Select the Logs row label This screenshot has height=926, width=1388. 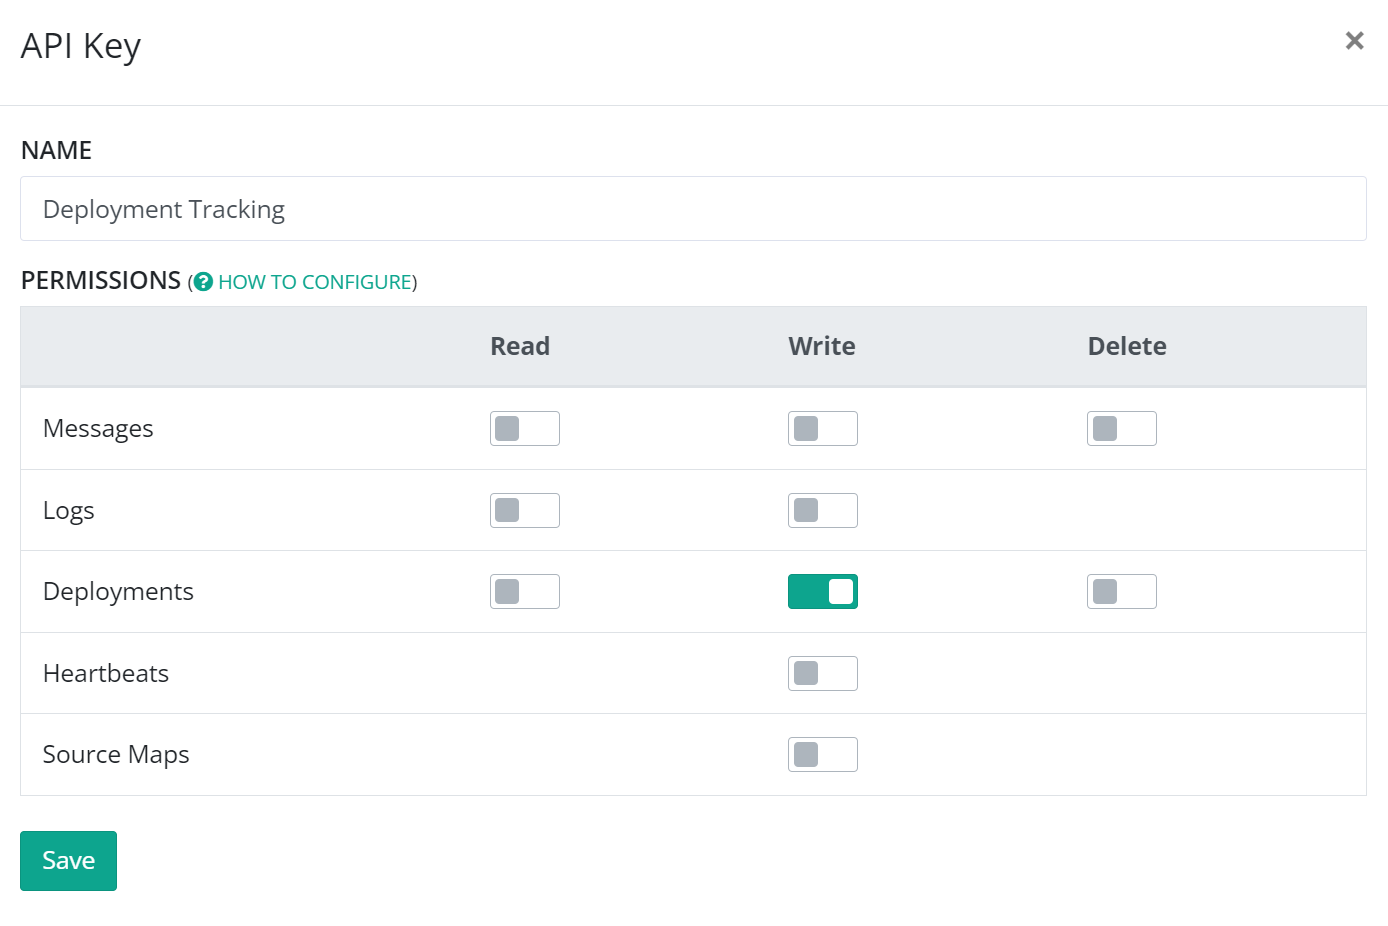[69, 511]
